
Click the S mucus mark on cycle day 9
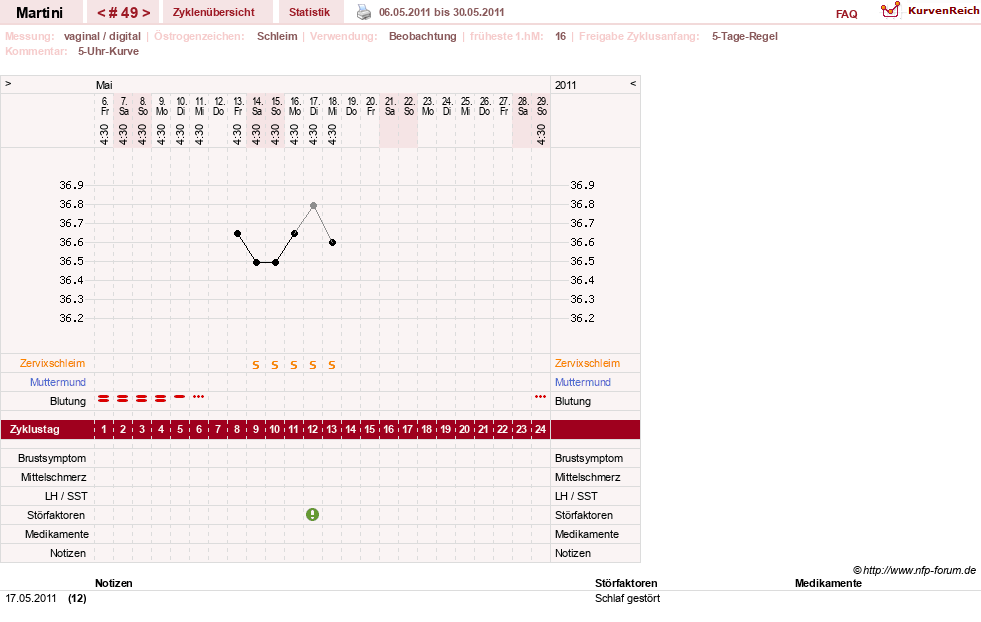(256, 365)
